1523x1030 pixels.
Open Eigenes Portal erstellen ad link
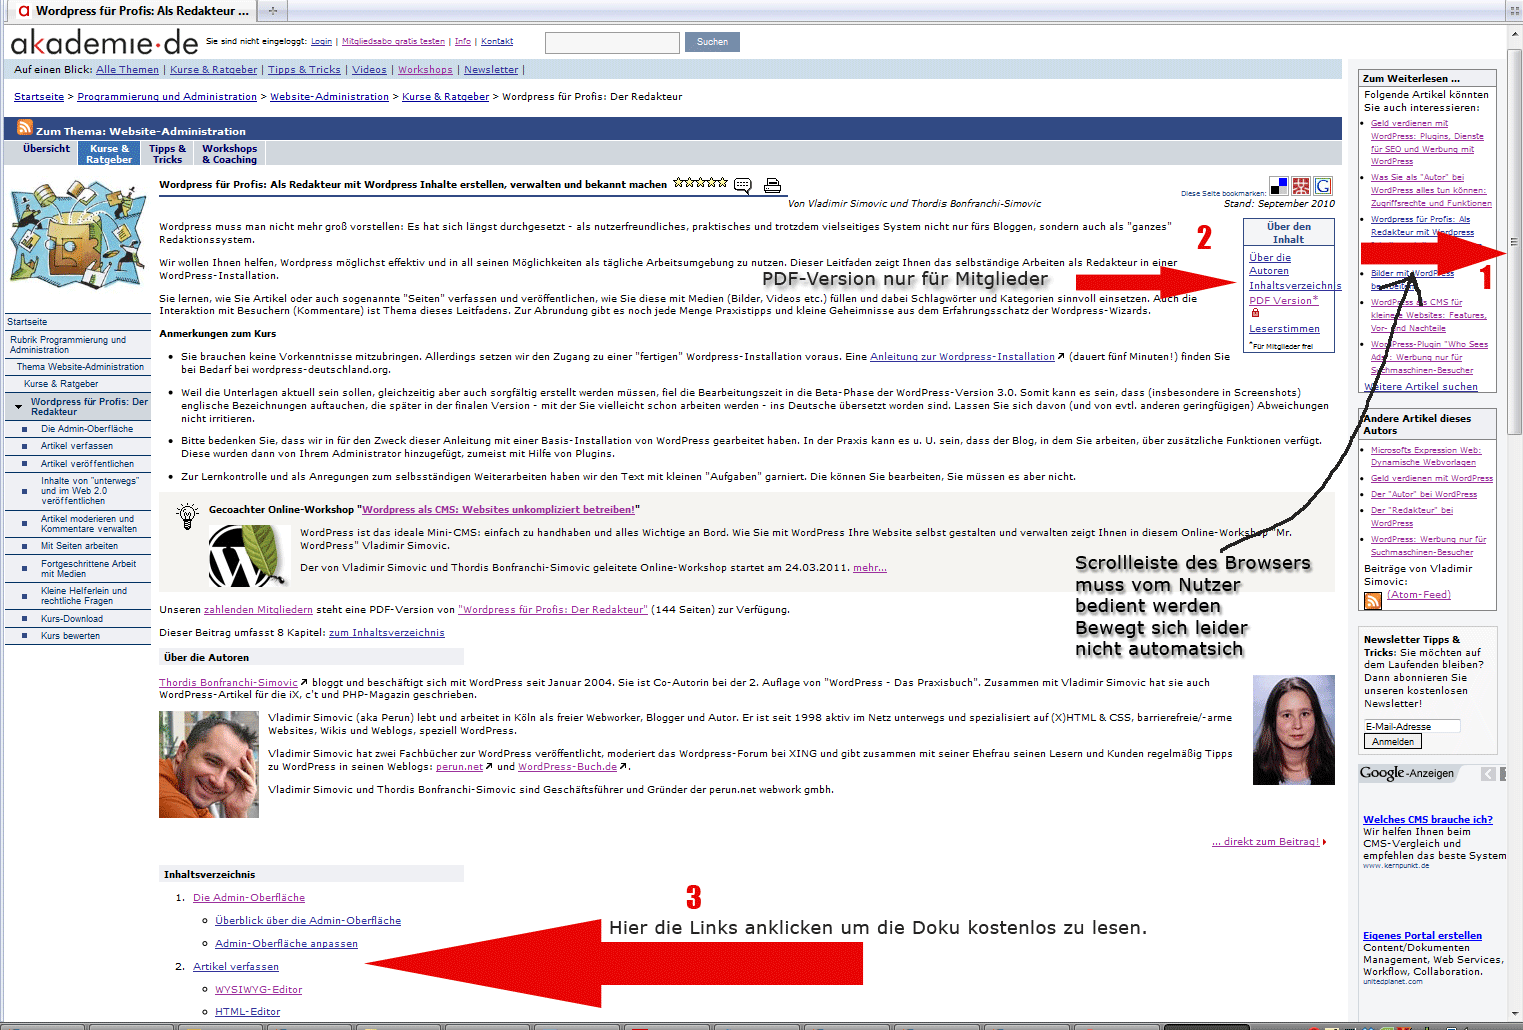coord(1422,936)
